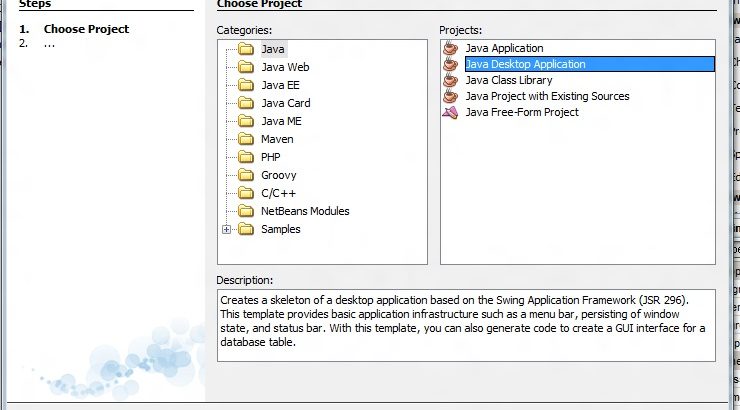
Task: Click the Java Project with Existing Sources icon
Action: coord(451,96)
